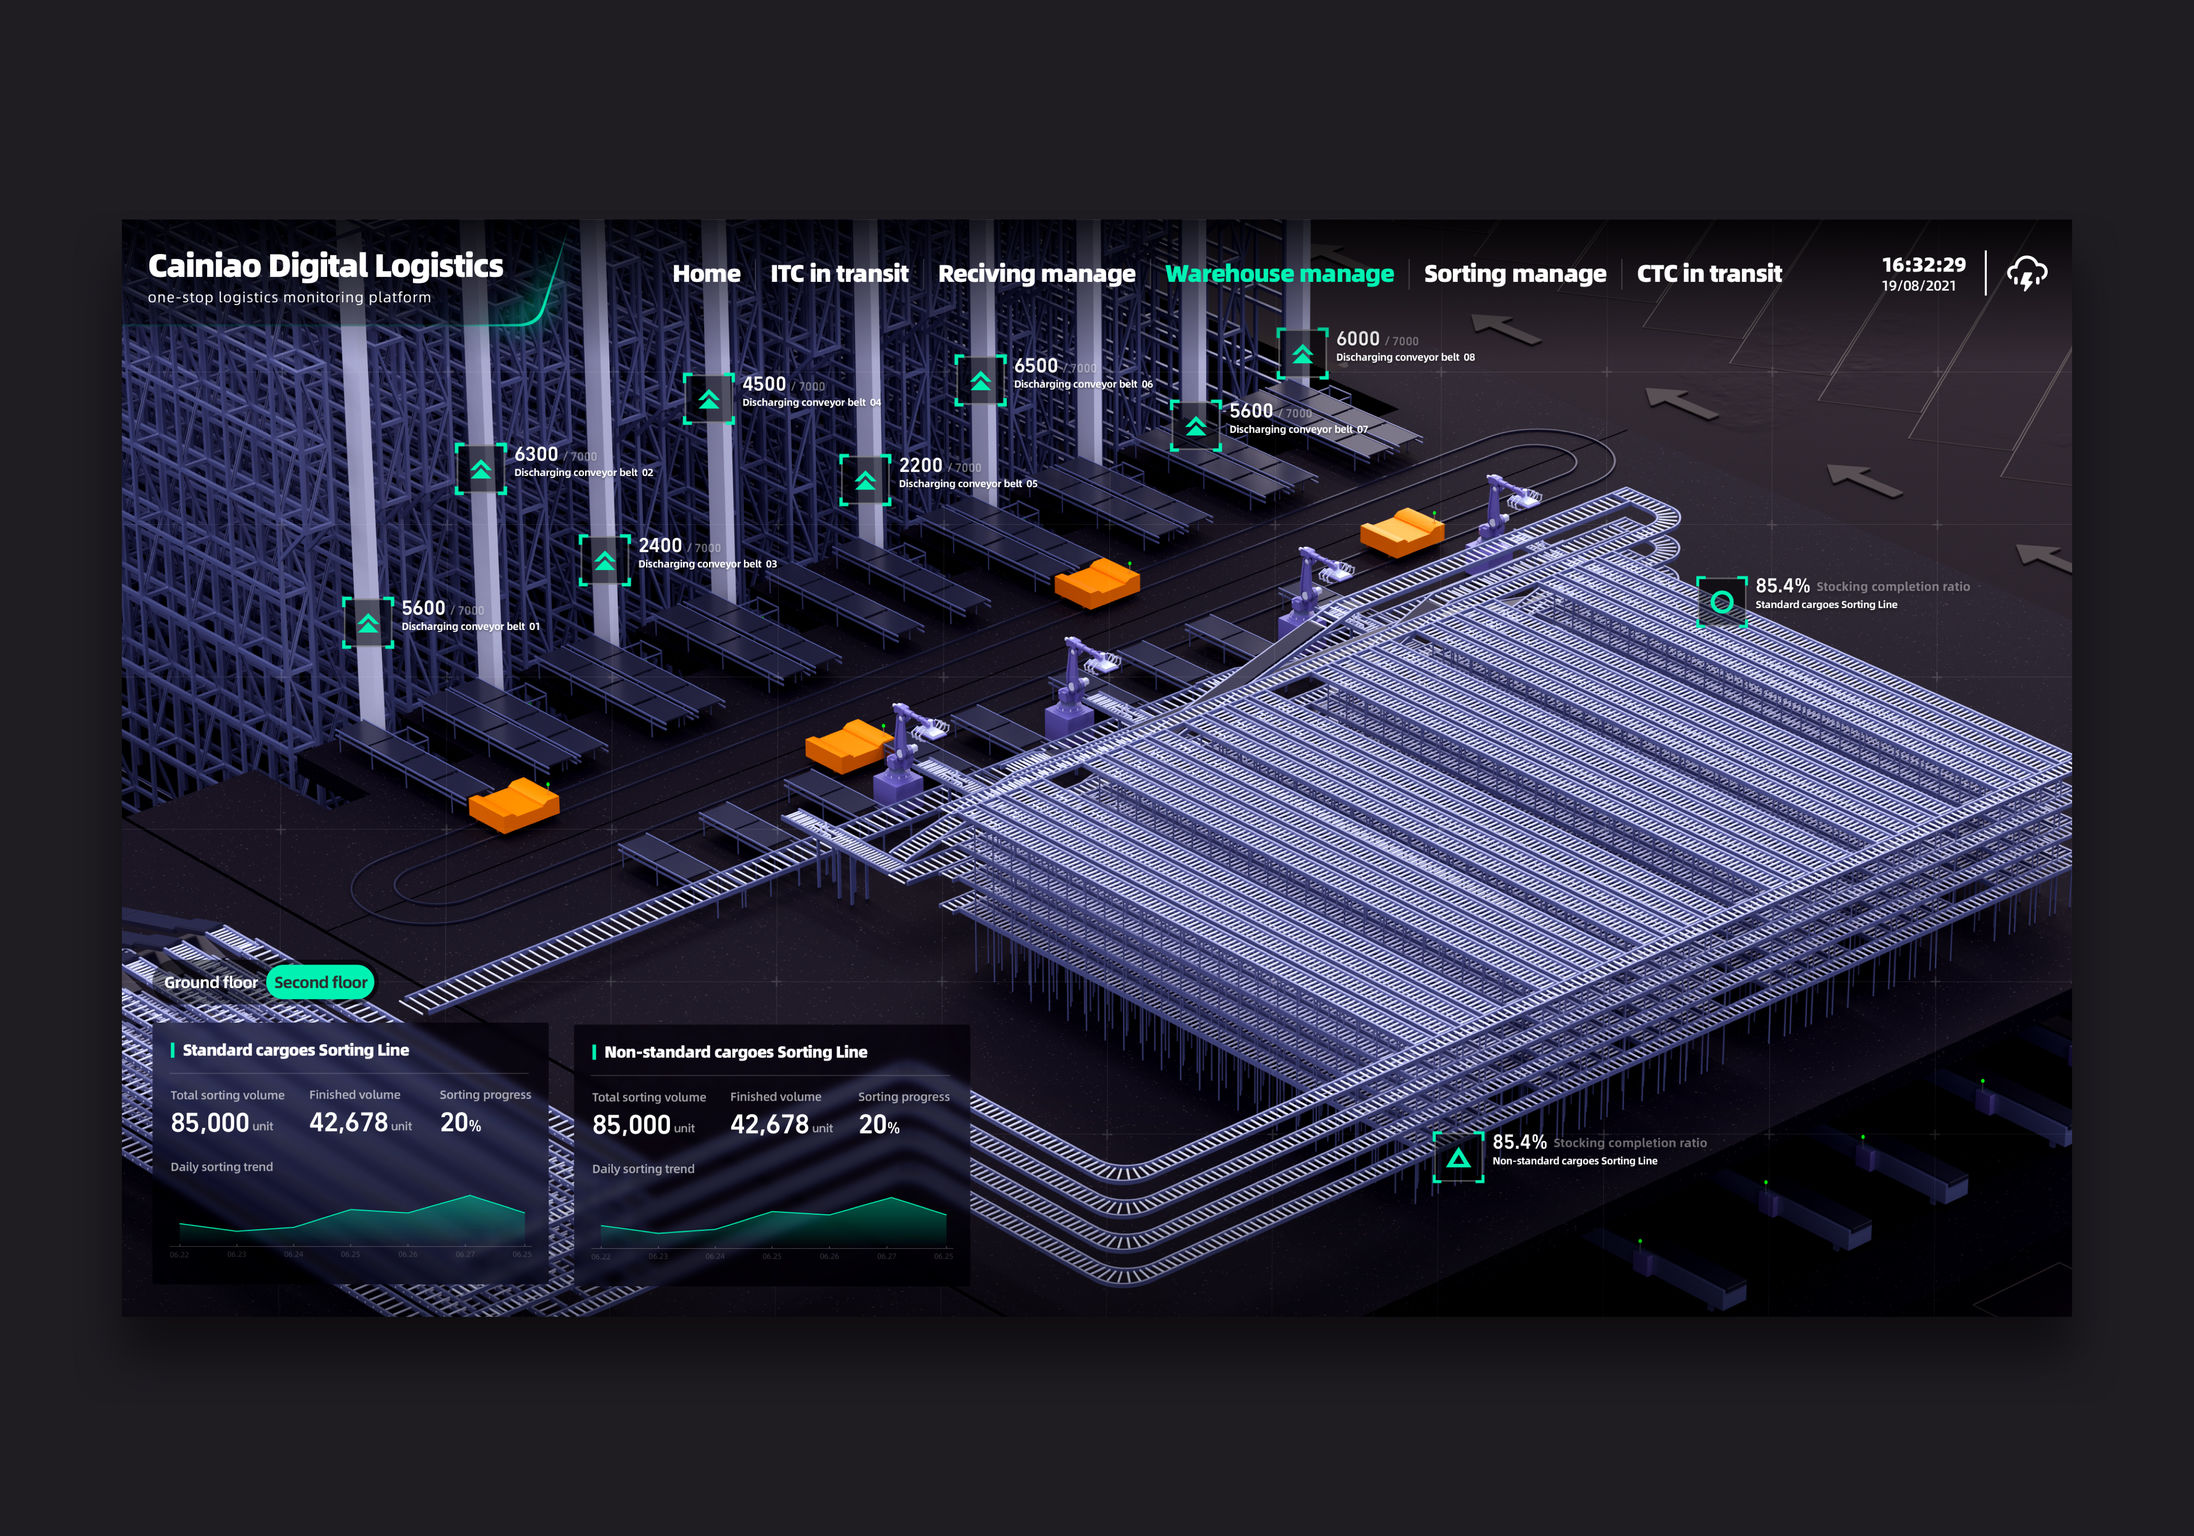Viewport: 2194px width, 1536px height.
Task: Click Non-standard cargoes Sorting Line triangle marker
Action: pyautogui.click(x=1459, y=1158)
